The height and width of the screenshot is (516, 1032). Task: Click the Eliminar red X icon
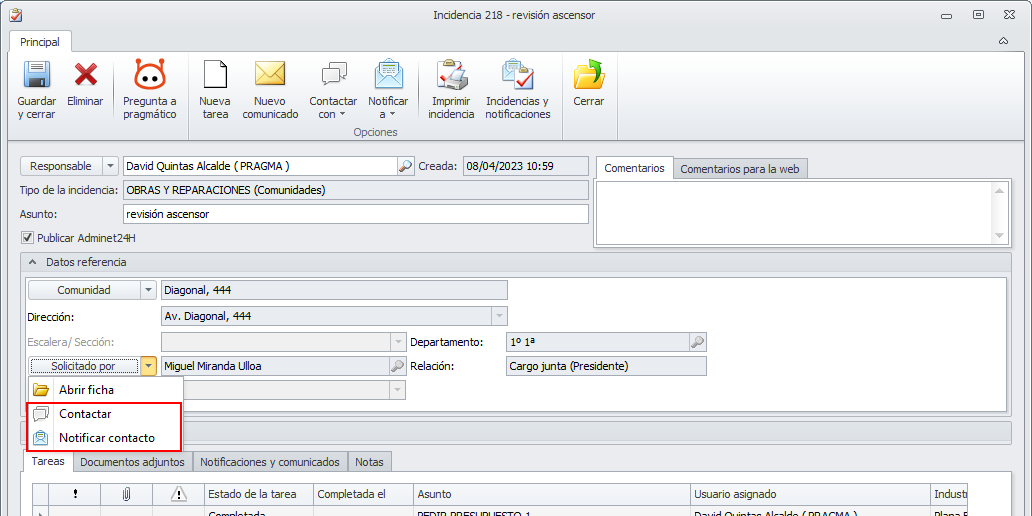(85, 76)
